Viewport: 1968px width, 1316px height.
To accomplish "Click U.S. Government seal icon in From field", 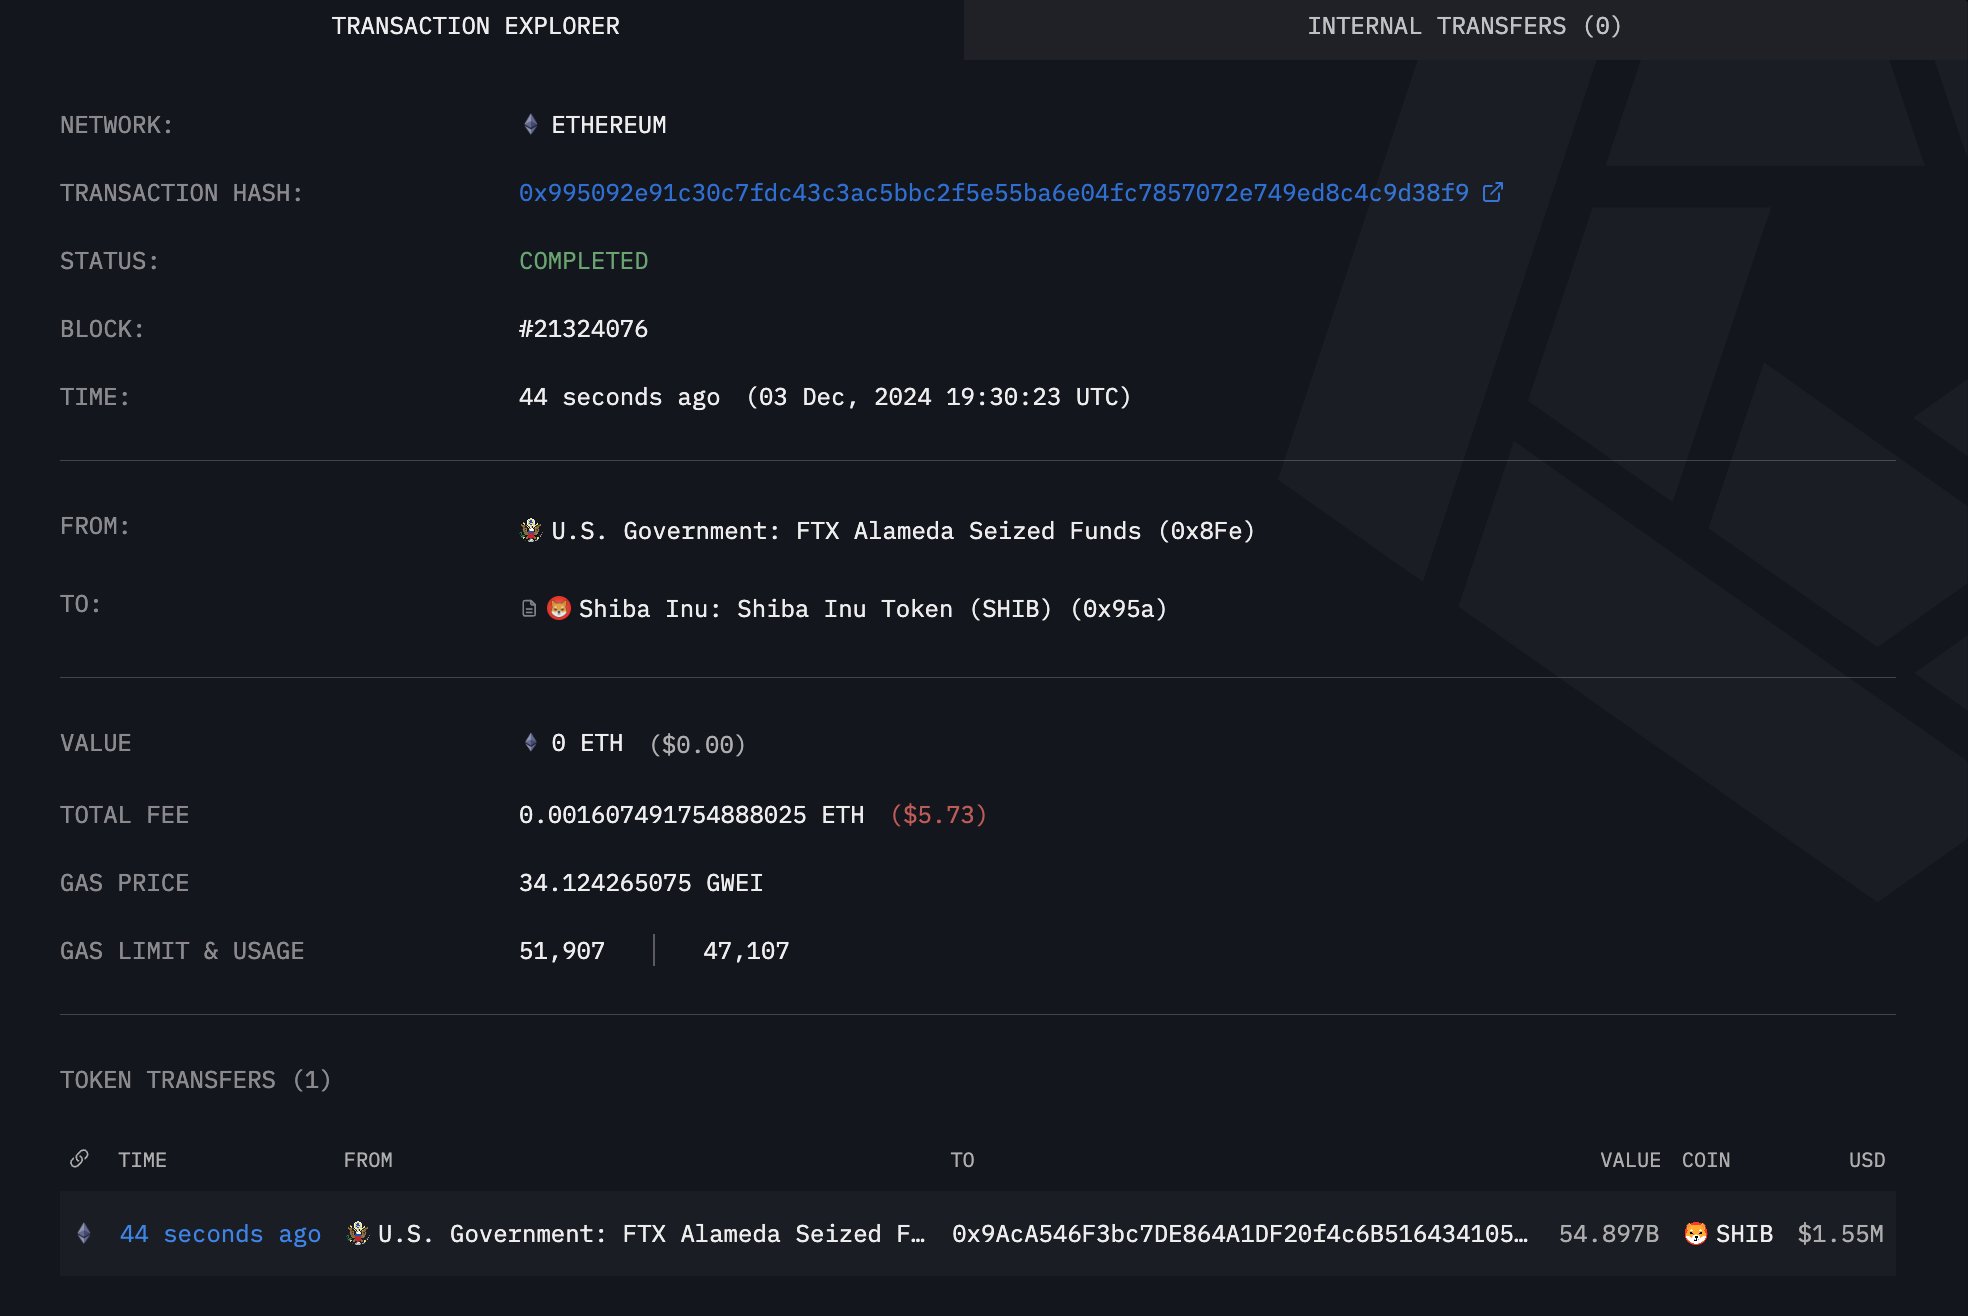I will [x=531, y=530].
